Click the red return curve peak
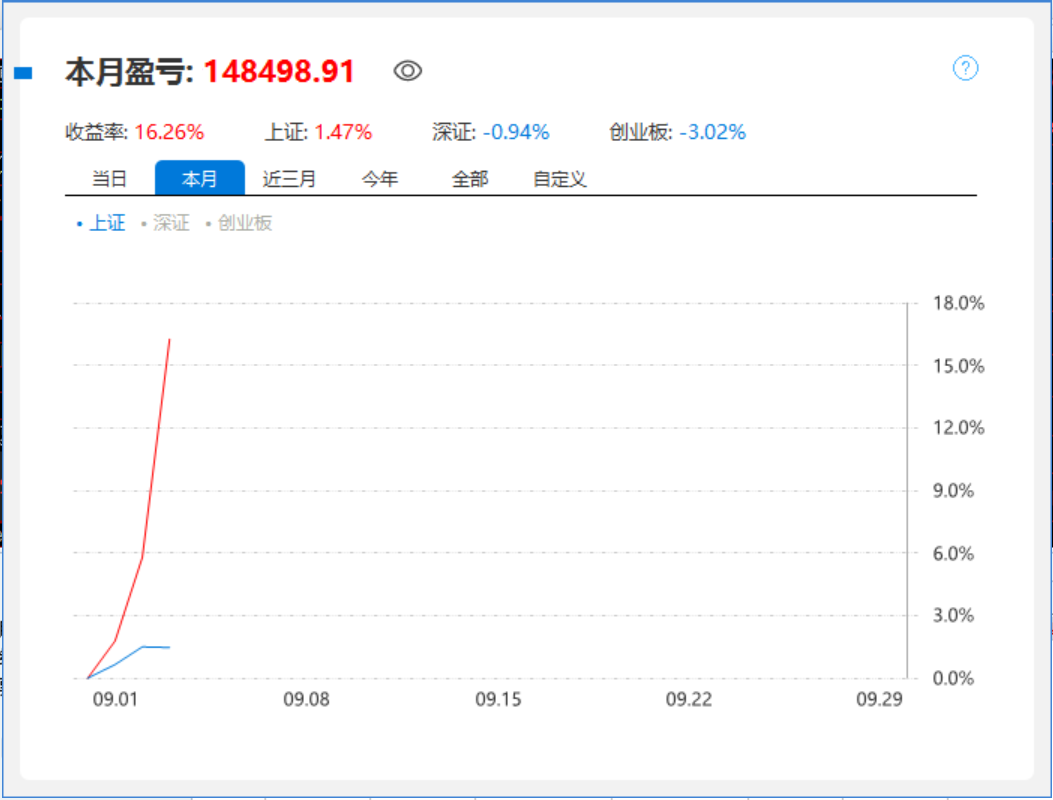The width and height of the screenshot is (1053, 800). [x=169, y=340]
